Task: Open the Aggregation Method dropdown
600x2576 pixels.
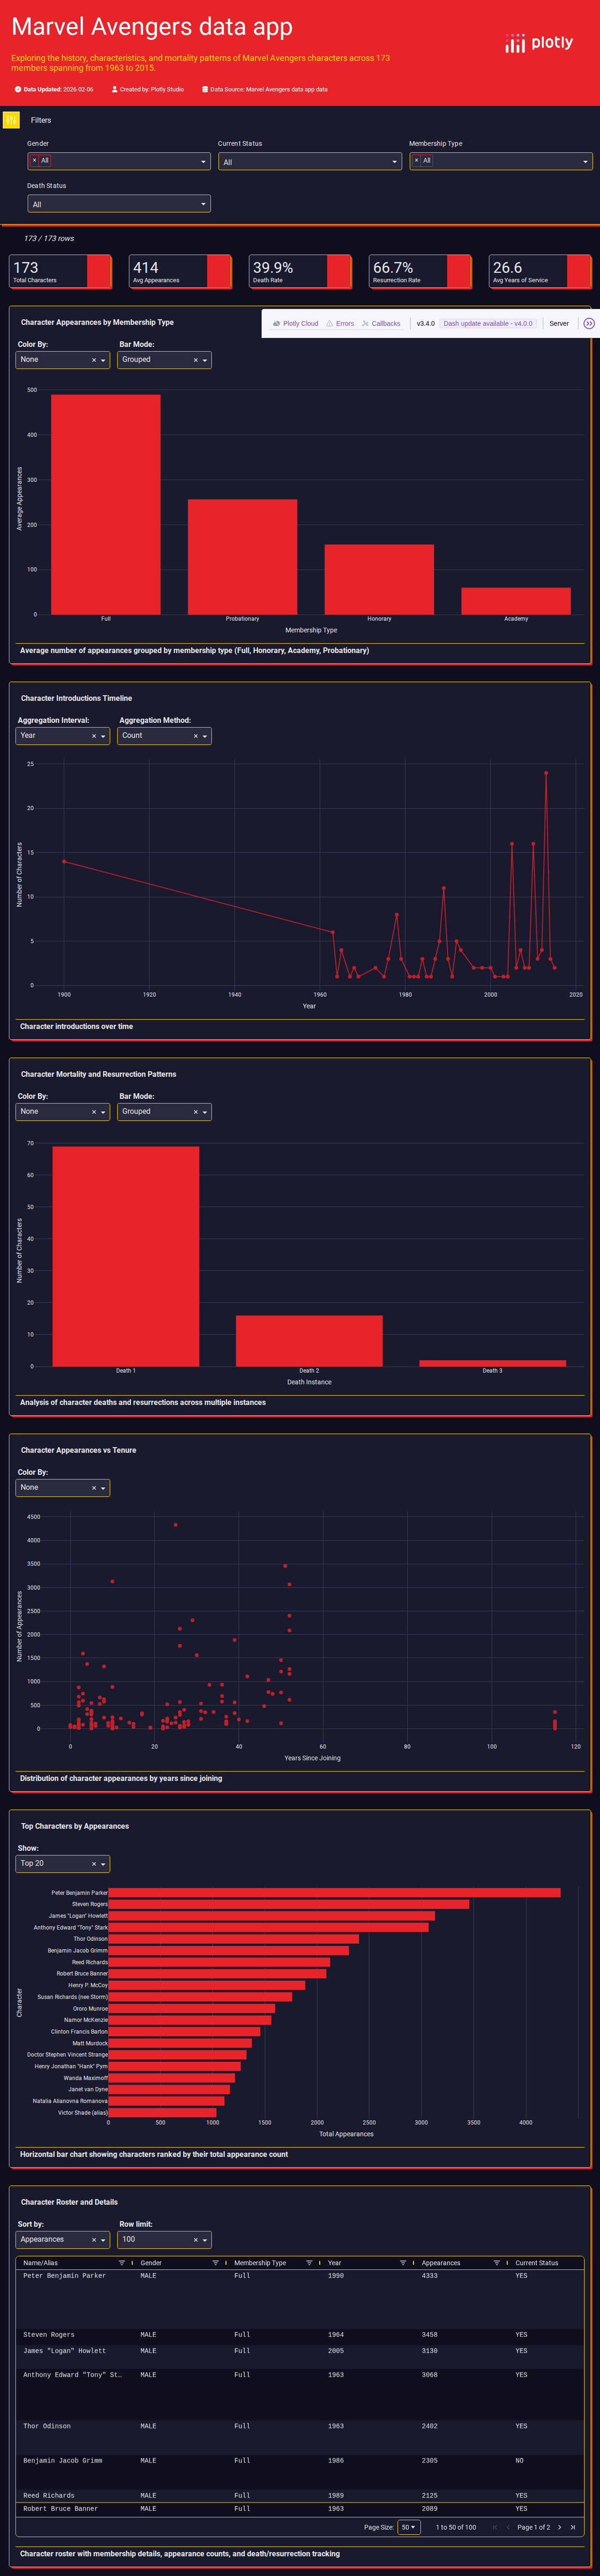Action: [x=164, y=736]
